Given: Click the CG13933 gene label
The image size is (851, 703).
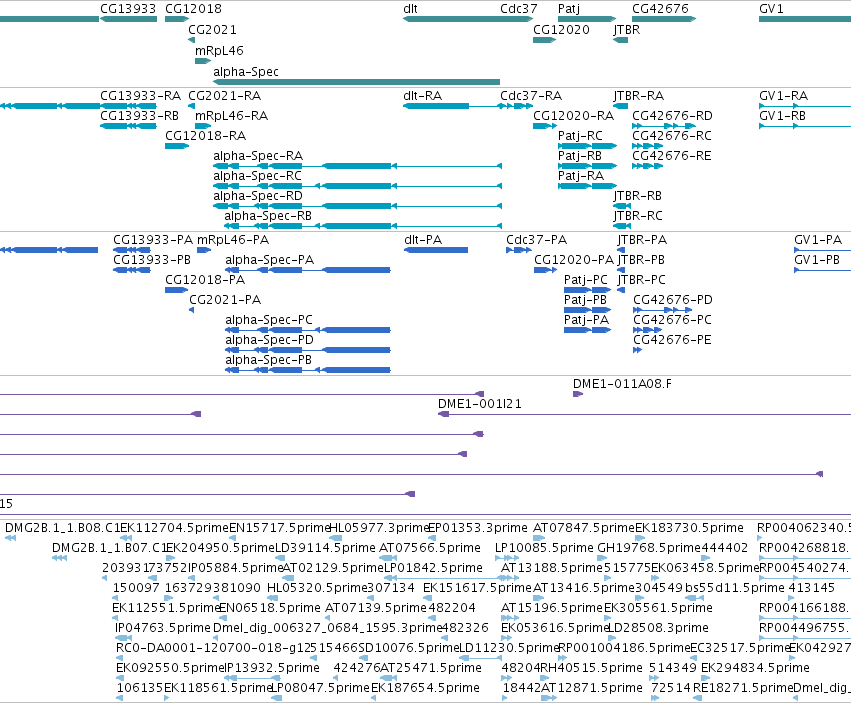Looking at the screenshot, I should [x=128, y=9].
